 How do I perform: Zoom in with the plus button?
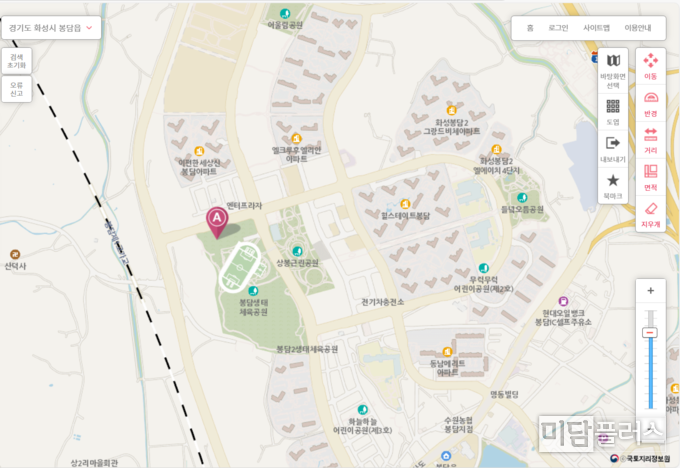[x=651, y=291]
